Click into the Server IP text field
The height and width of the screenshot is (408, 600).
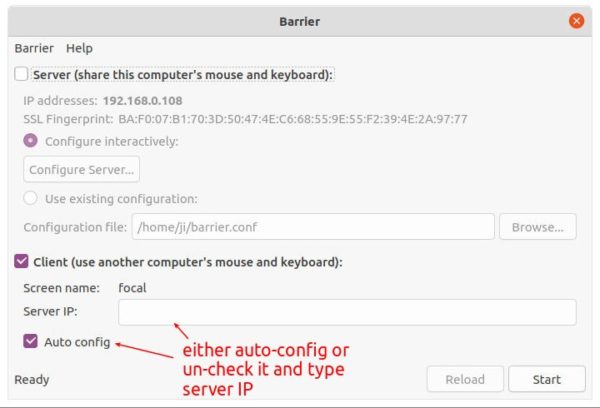coord(347,312)
